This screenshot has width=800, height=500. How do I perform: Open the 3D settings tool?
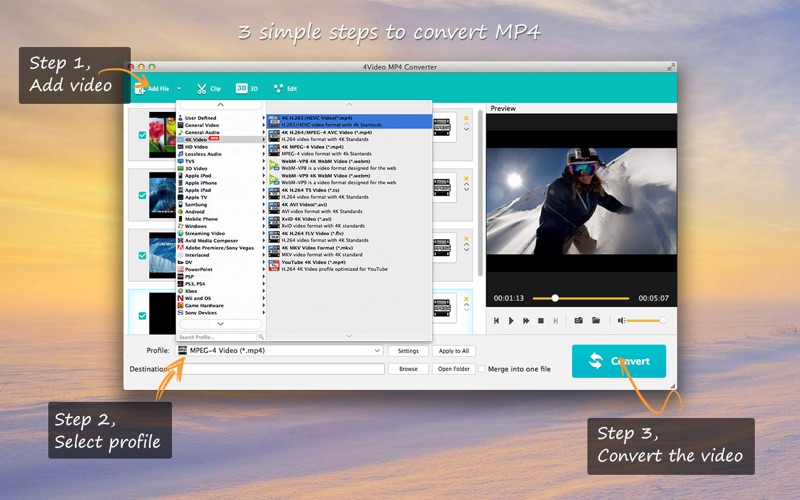246,89
